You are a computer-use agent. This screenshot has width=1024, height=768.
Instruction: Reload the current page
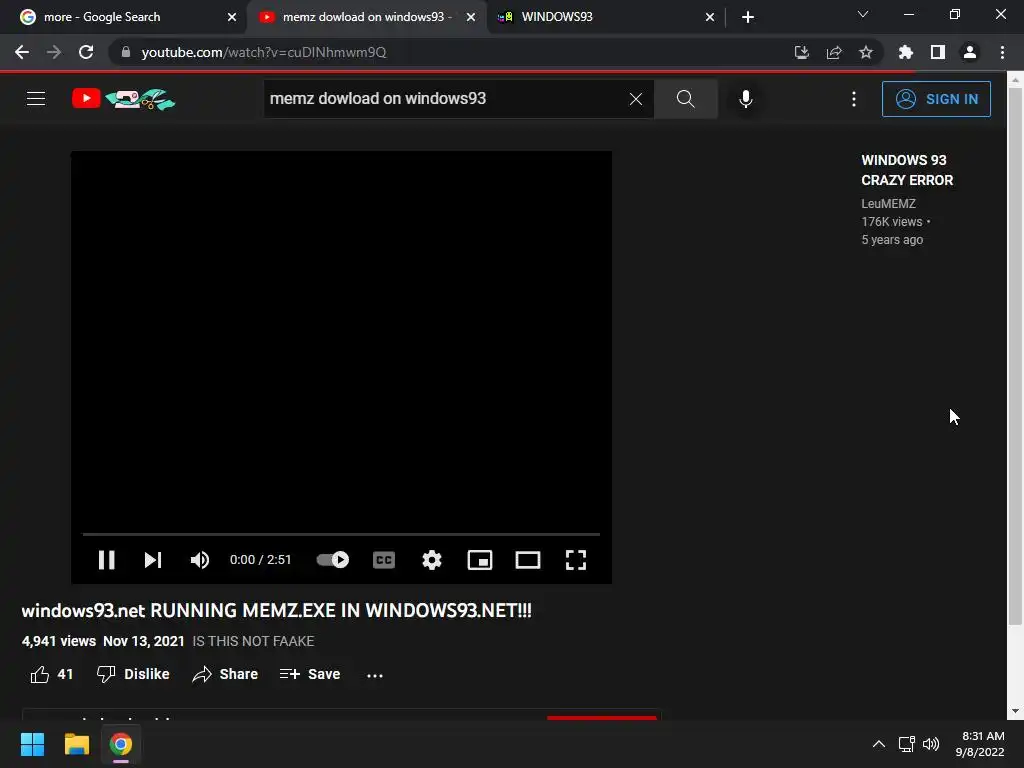click(86, 52)
